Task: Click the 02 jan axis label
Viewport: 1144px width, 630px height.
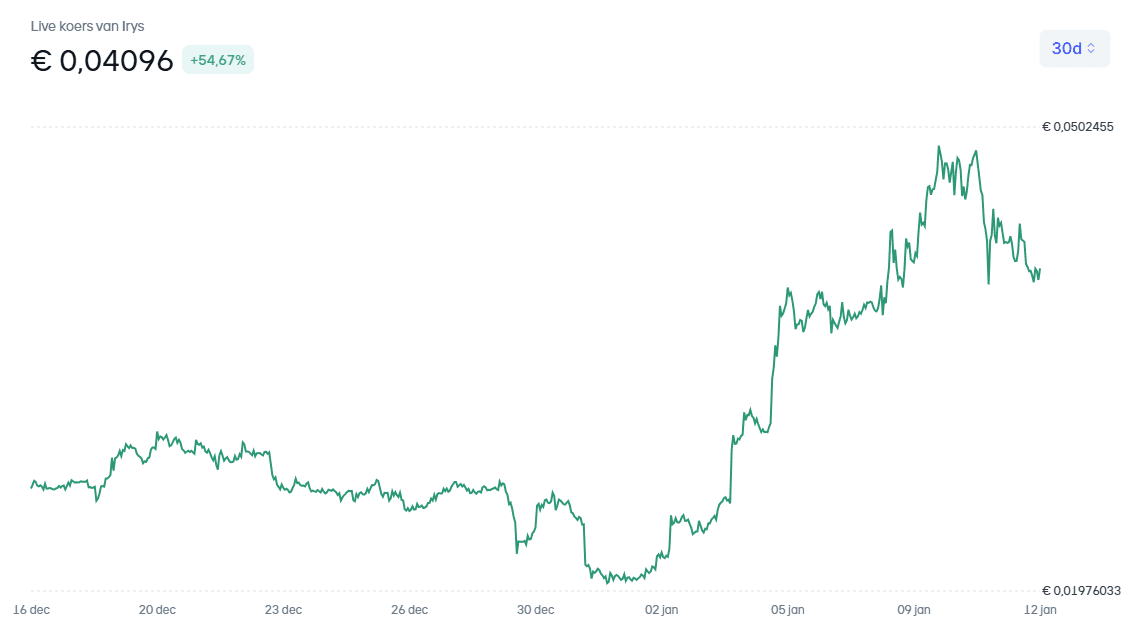Action: click(x=662, y=610)
